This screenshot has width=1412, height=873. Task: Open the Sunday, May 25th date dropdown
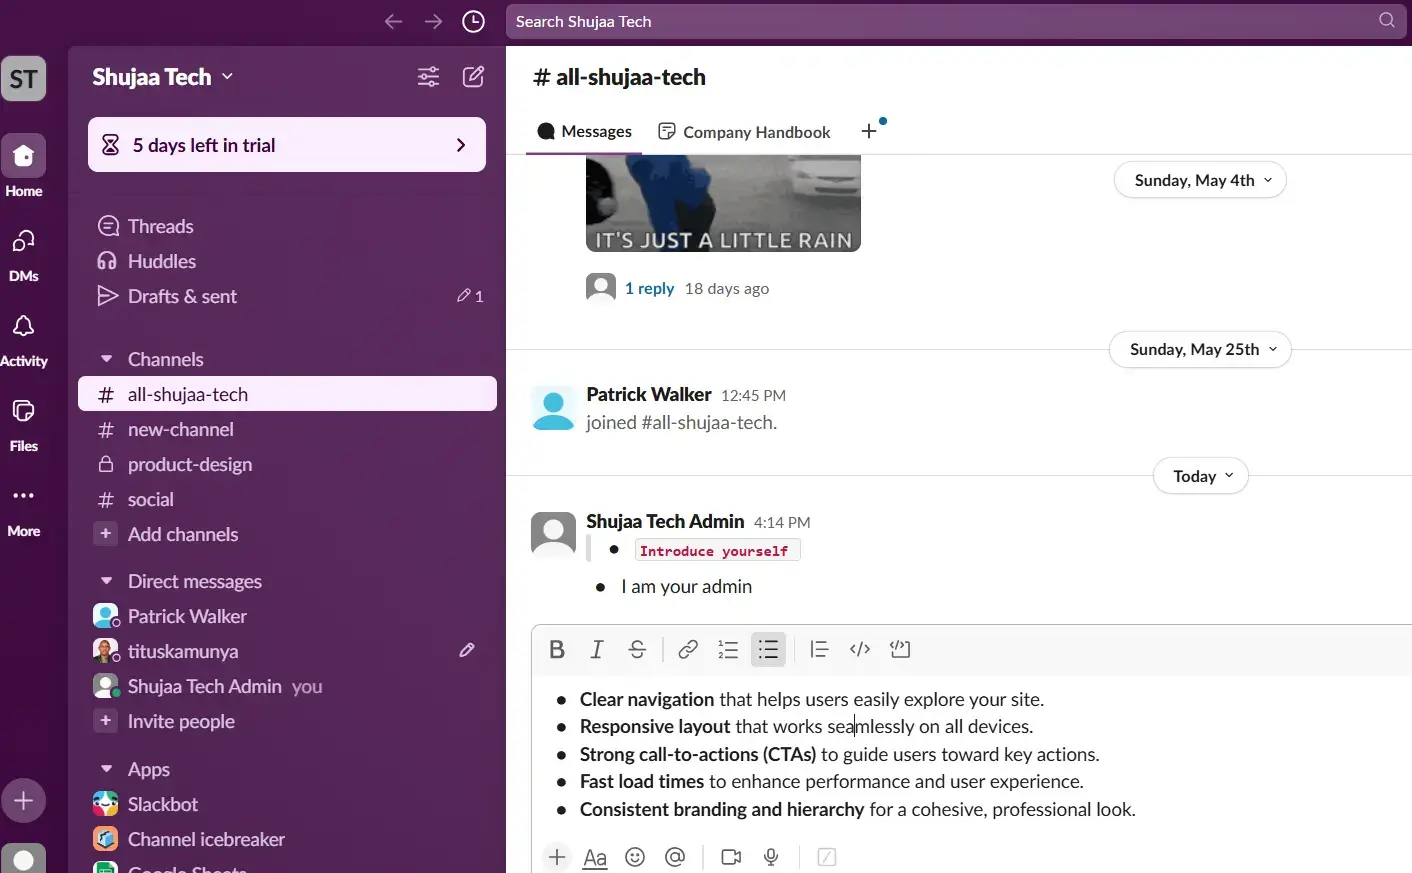(x=1200, y=350)
